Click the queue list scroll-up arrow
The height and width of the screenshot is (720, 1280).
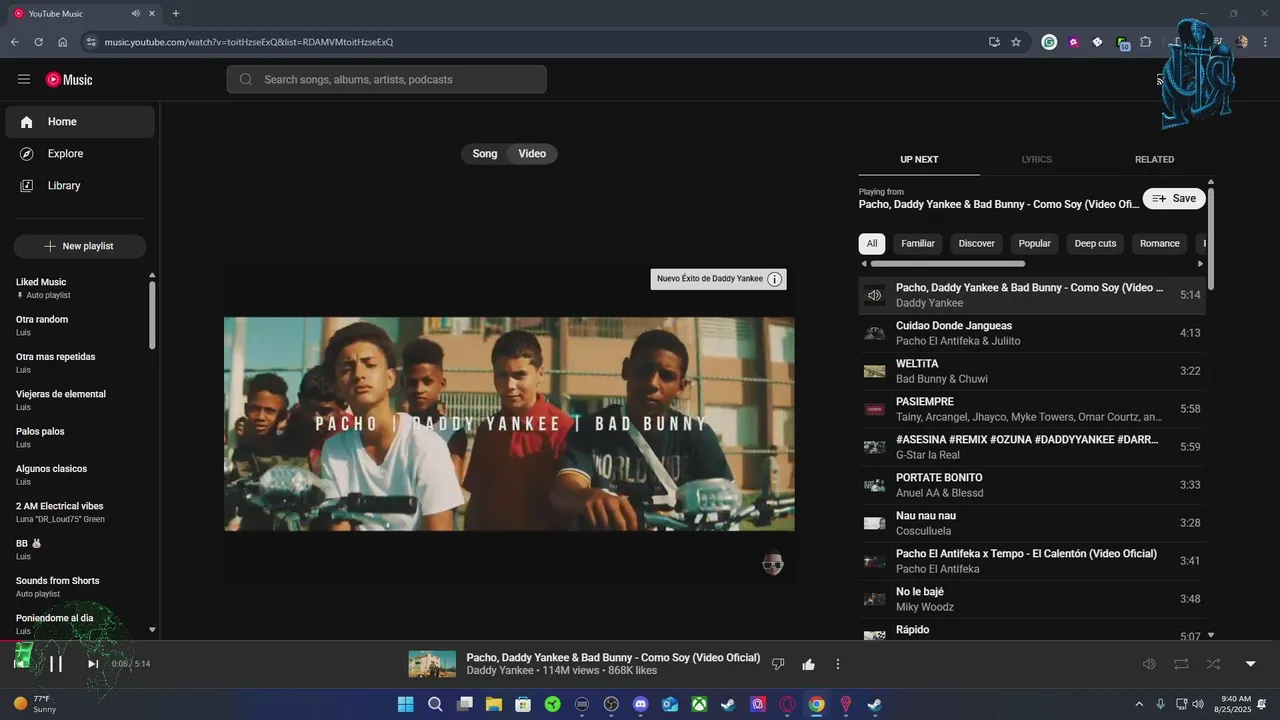(1211, 181)
